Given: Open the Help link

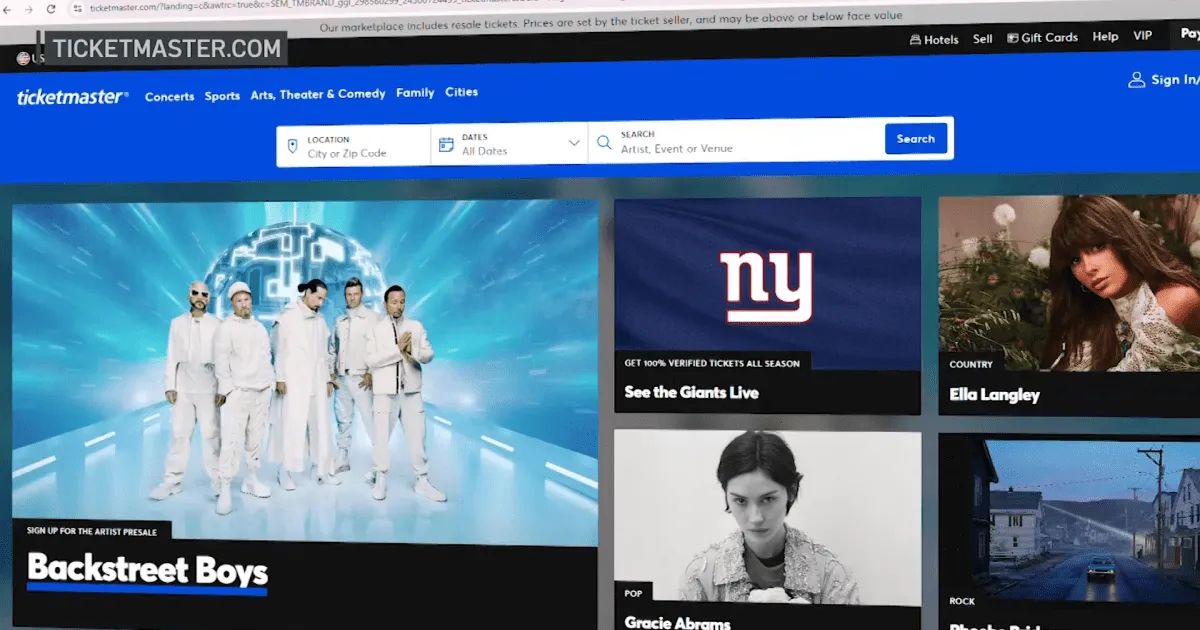Looking at the screenshot, I should [x=1105, y=37].
